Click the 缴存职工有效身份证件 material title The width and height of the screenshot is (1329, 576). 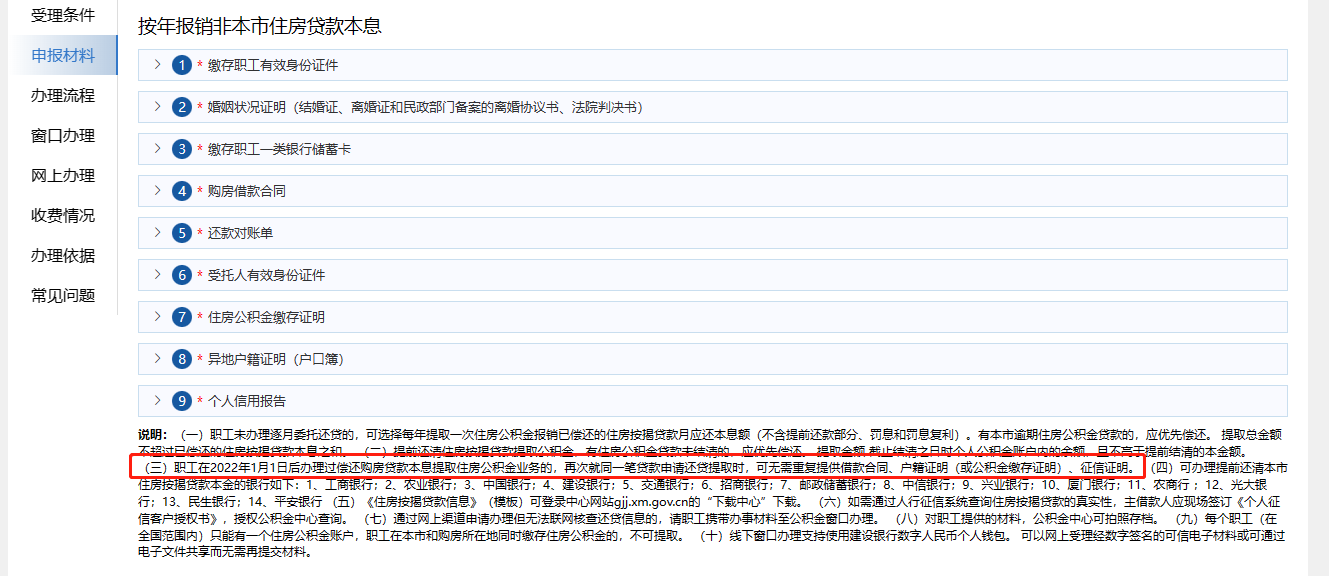[x=273, y=66]
